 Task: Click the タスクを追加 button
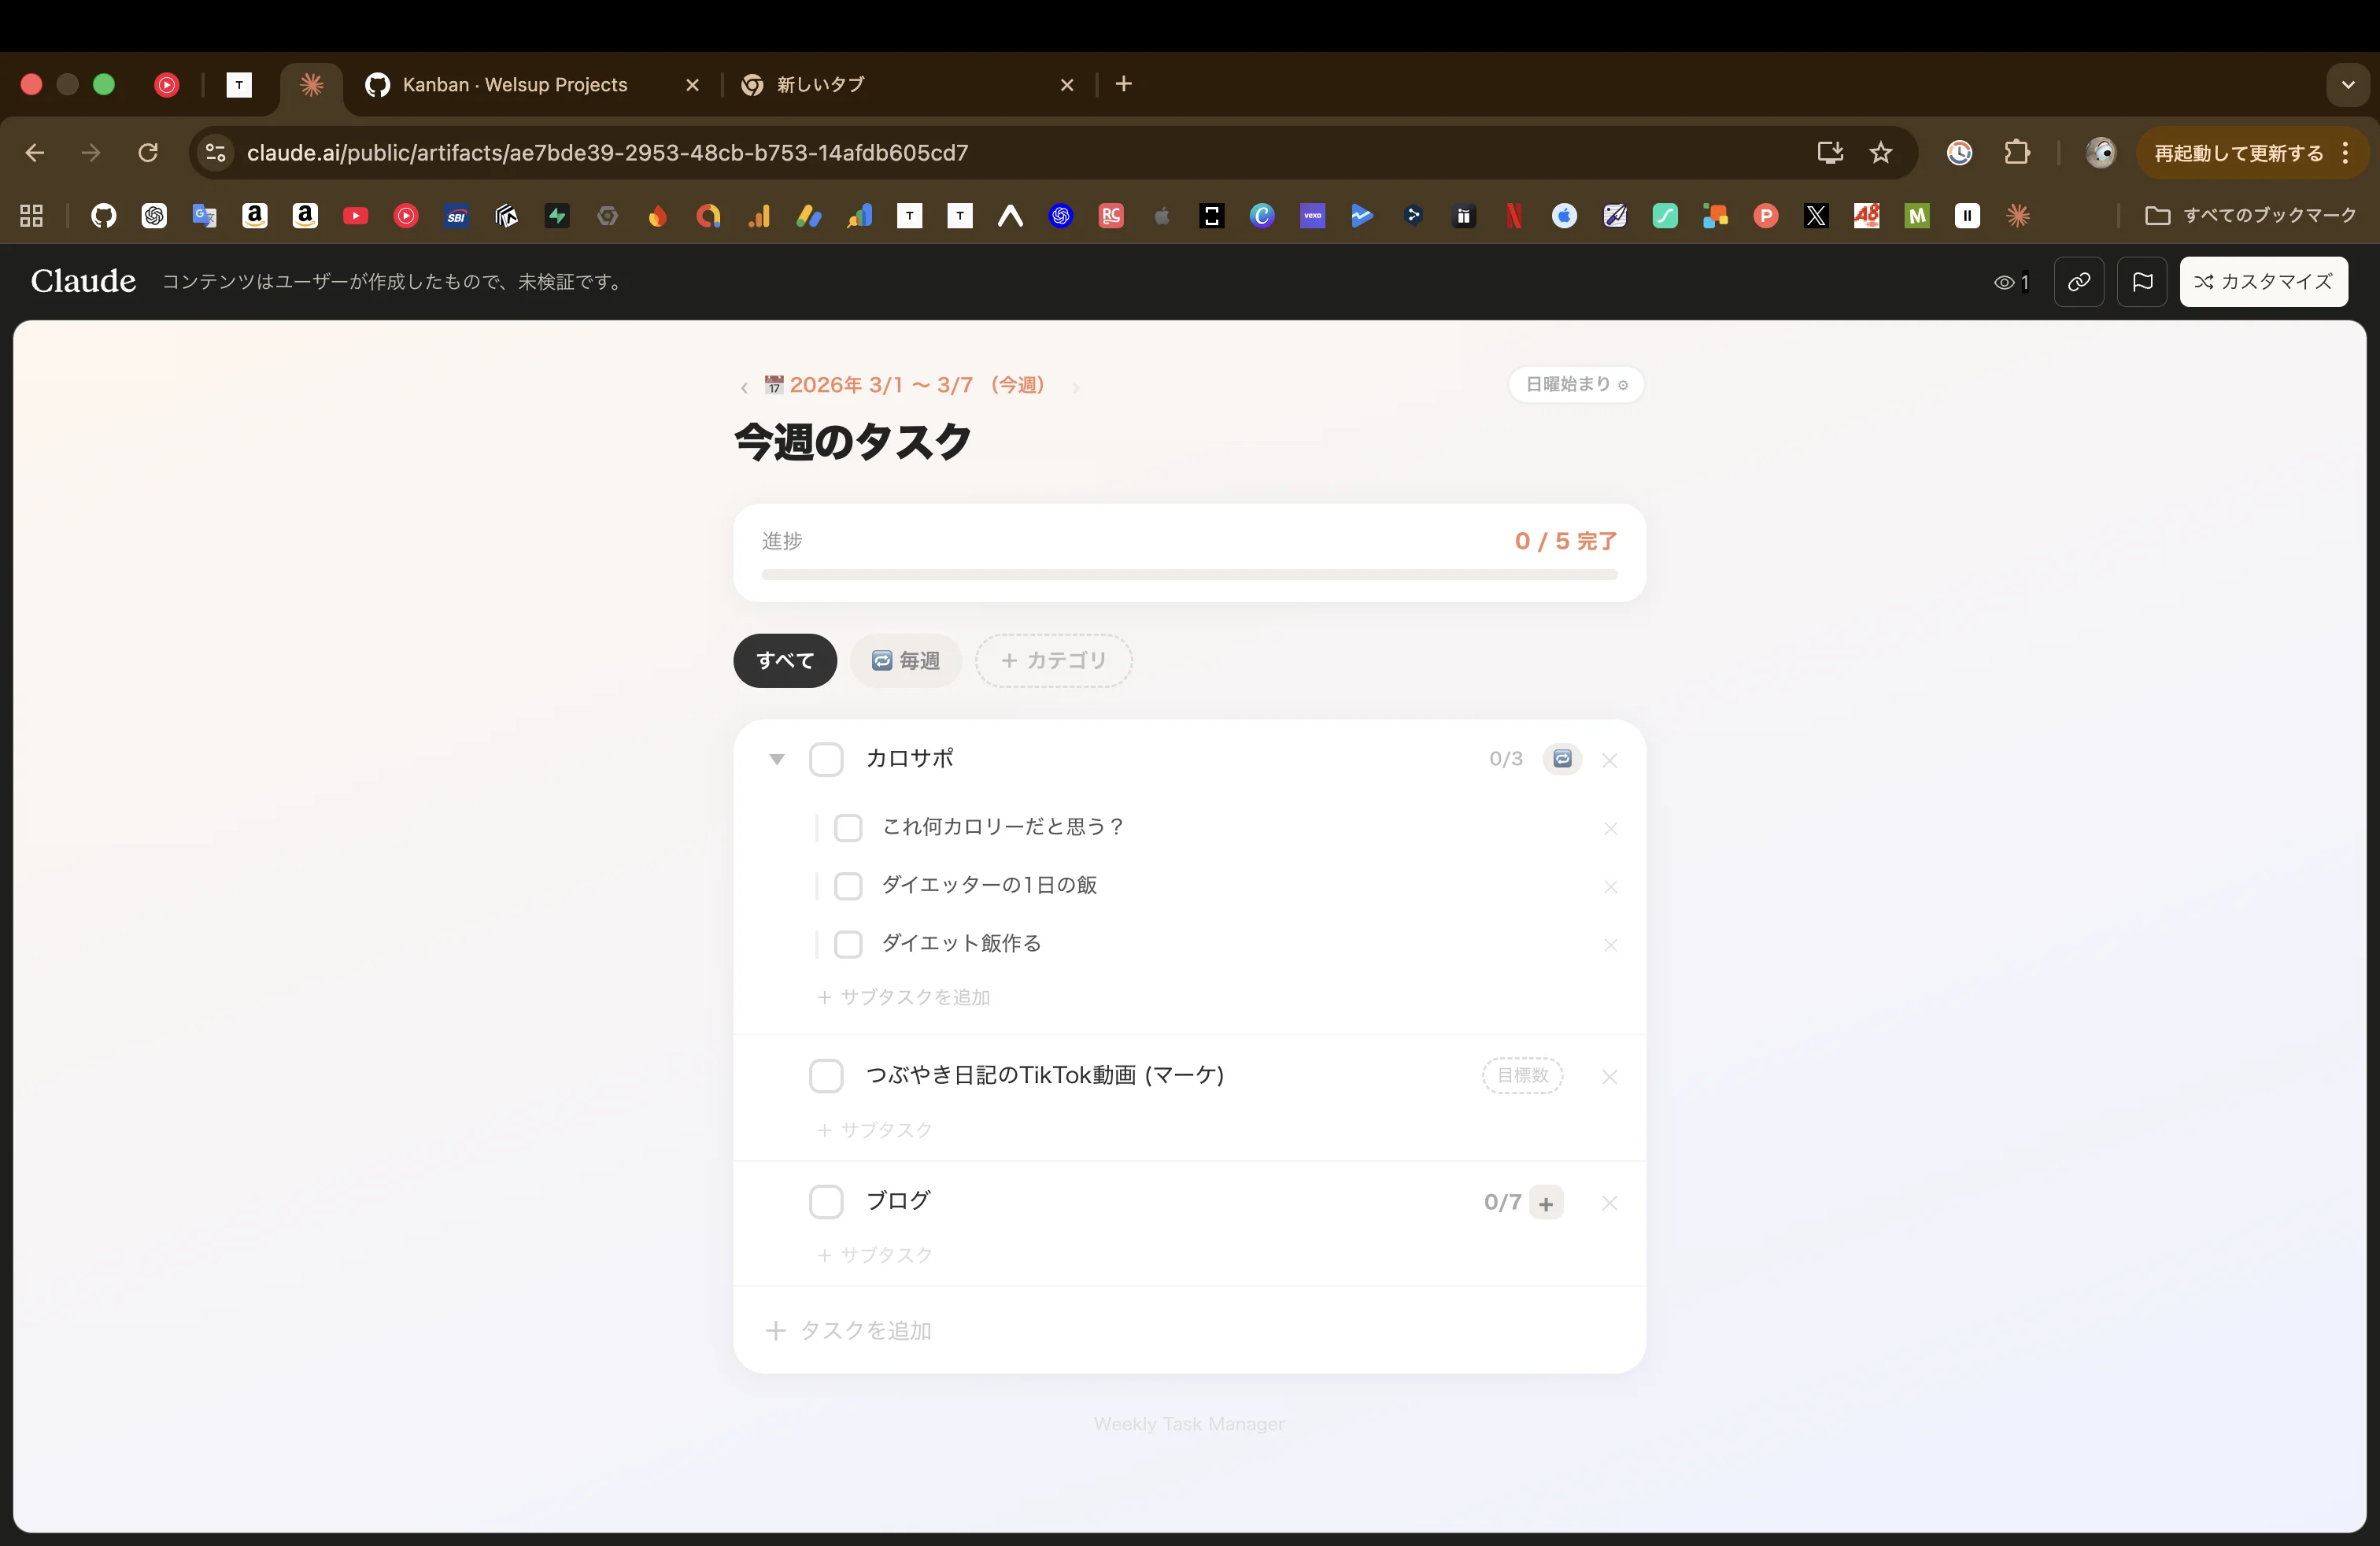(x=848, y=1331)
